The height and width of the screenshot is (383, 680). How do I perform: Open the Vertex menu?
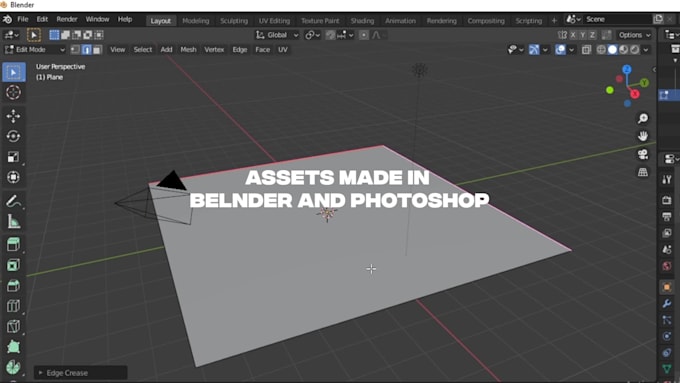[x=214, y=50]
